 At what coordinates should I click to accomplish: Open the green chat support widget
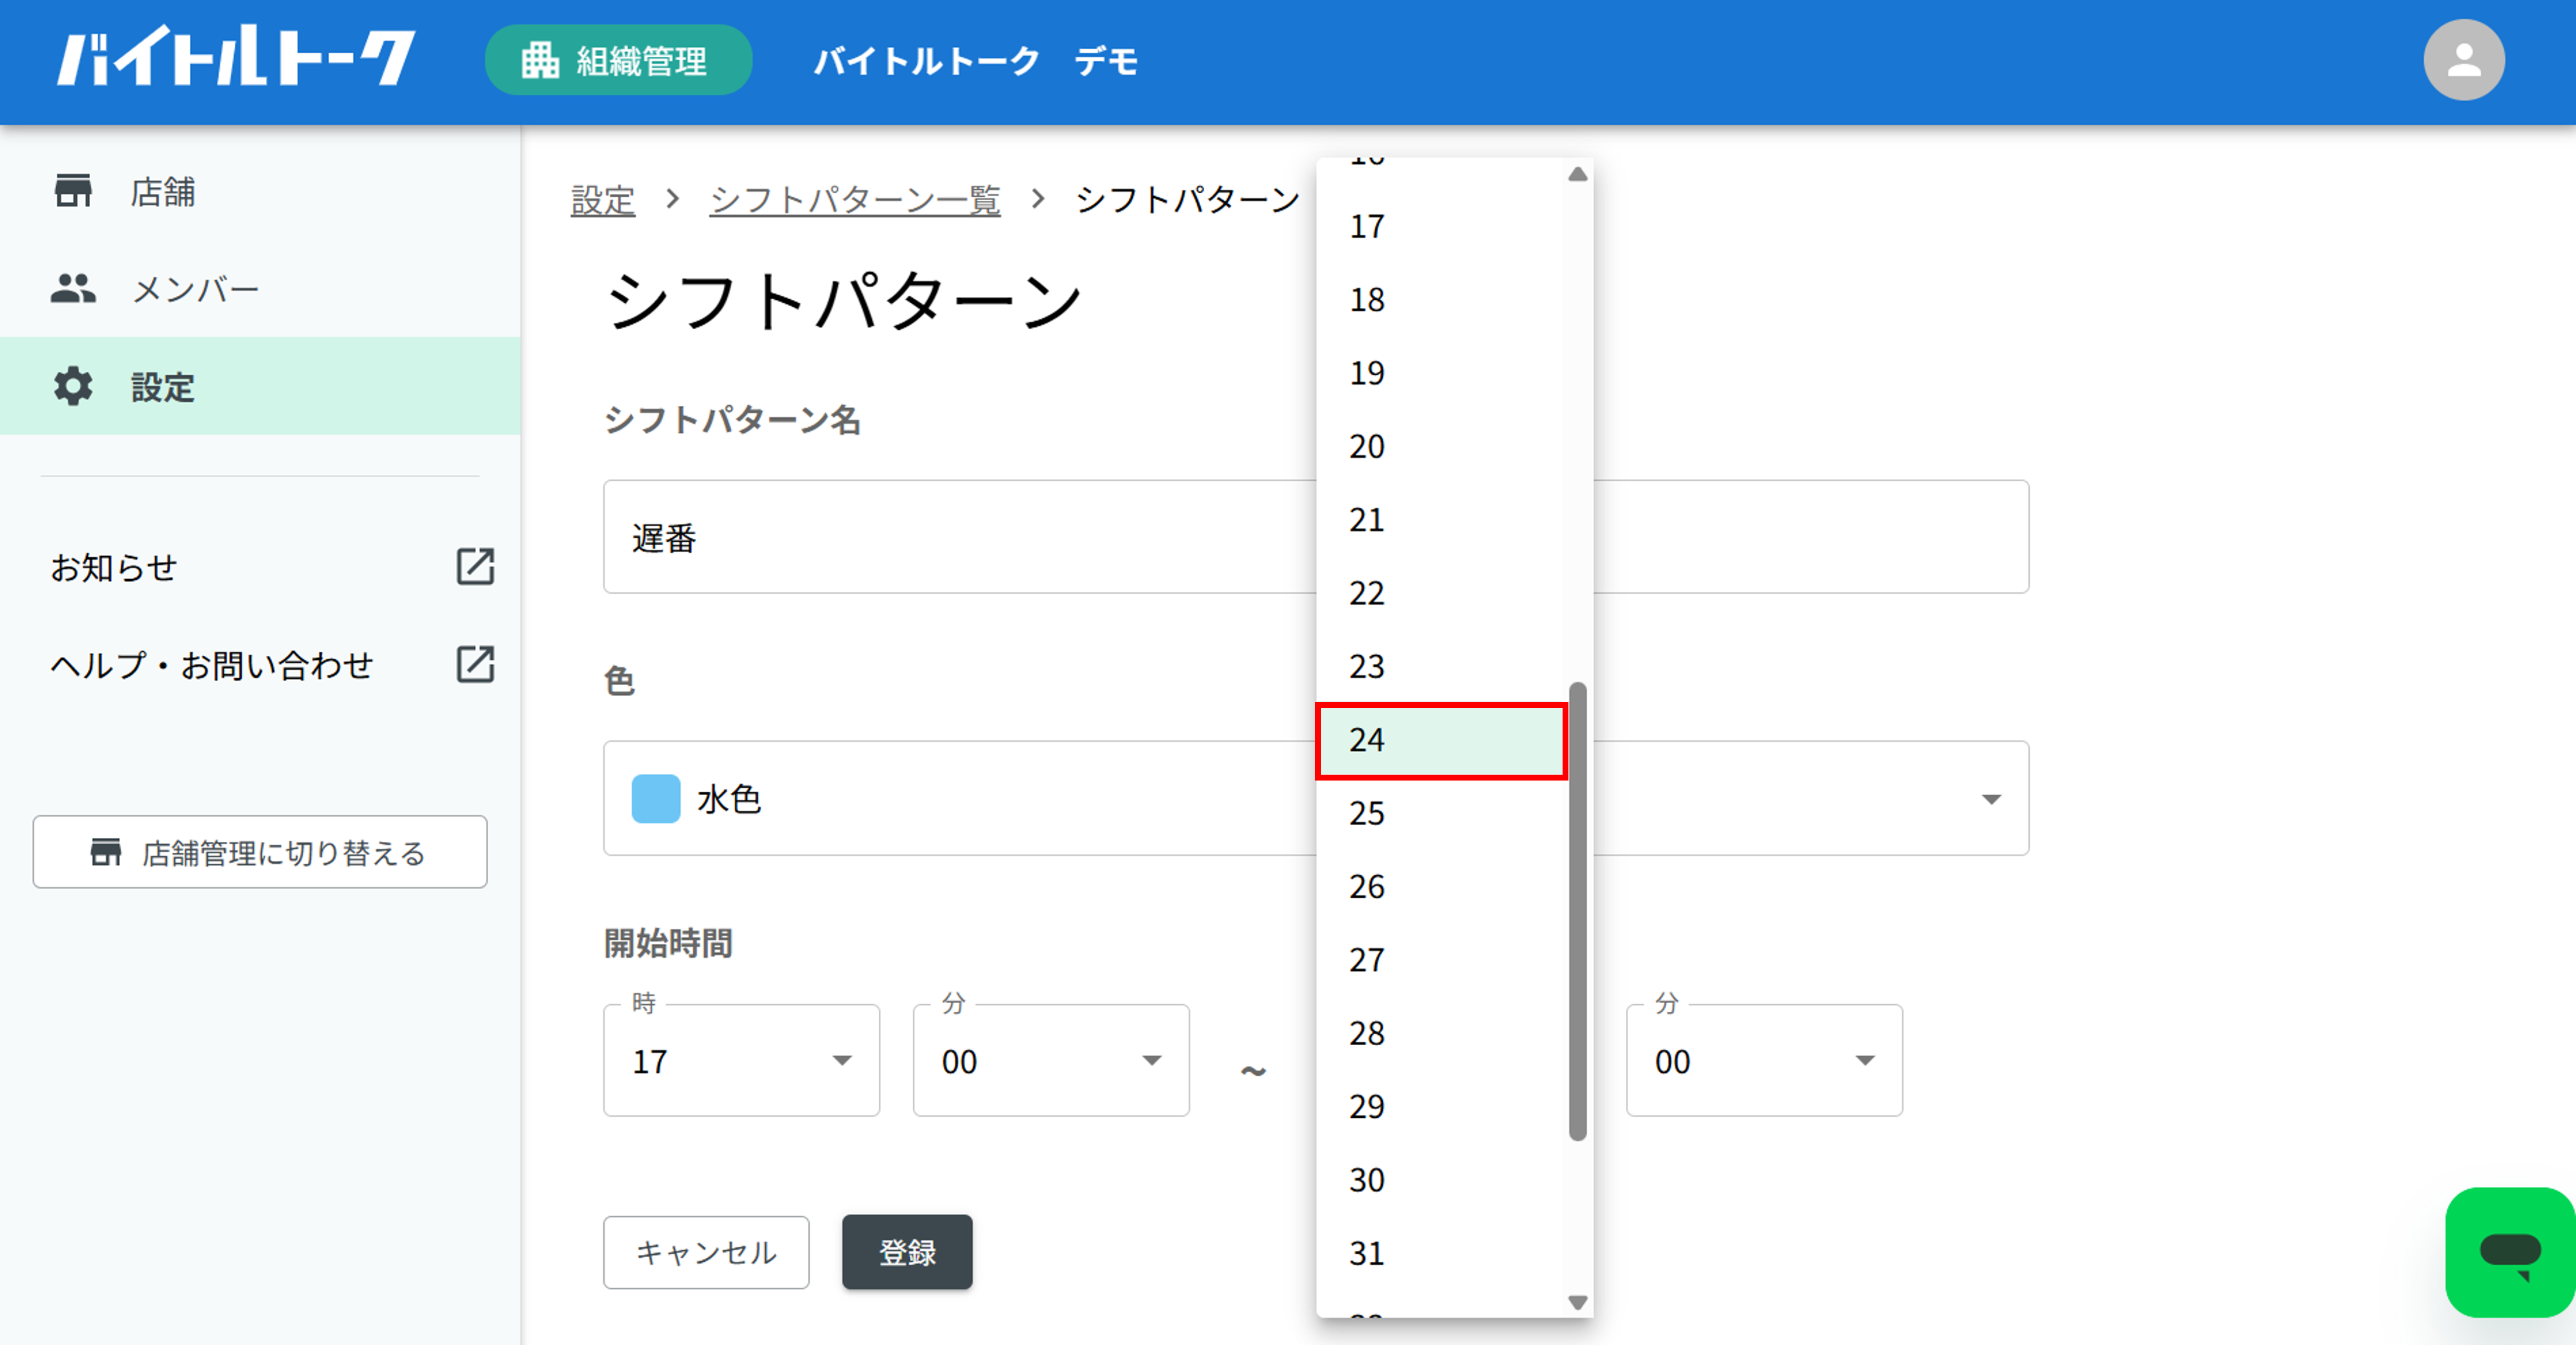click(x=2510, y=1252)
